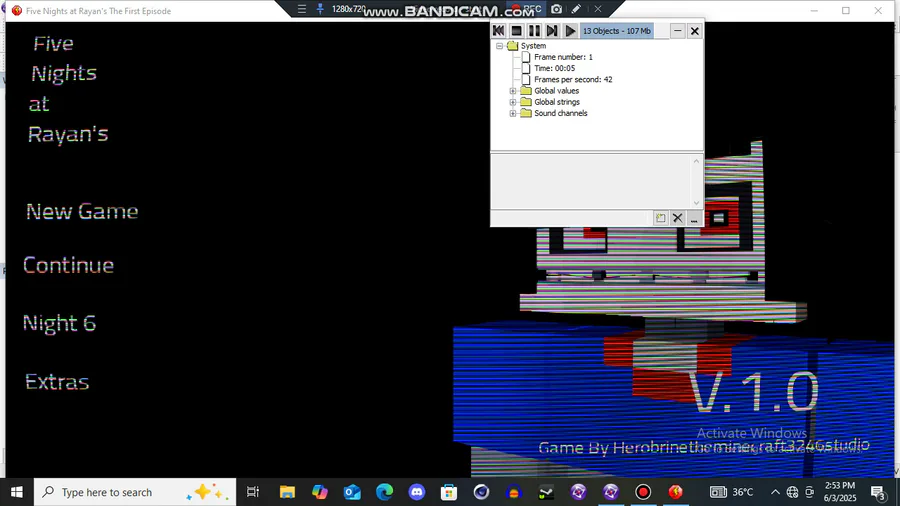Close the Bandicam recording toolbar
Viewport: 900px width, 506px height.
598,9
